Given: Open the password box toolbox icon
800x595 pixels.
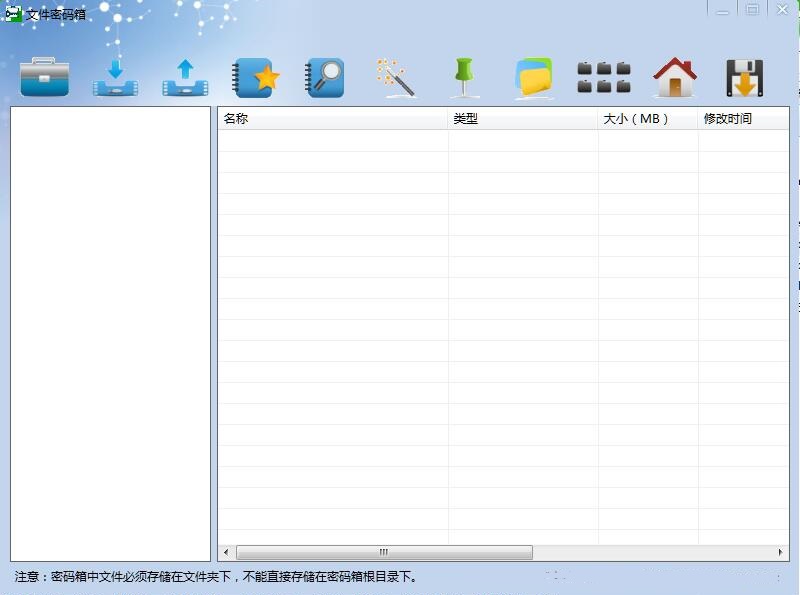Looking at the screenshot, I should (x=44, y=77).
